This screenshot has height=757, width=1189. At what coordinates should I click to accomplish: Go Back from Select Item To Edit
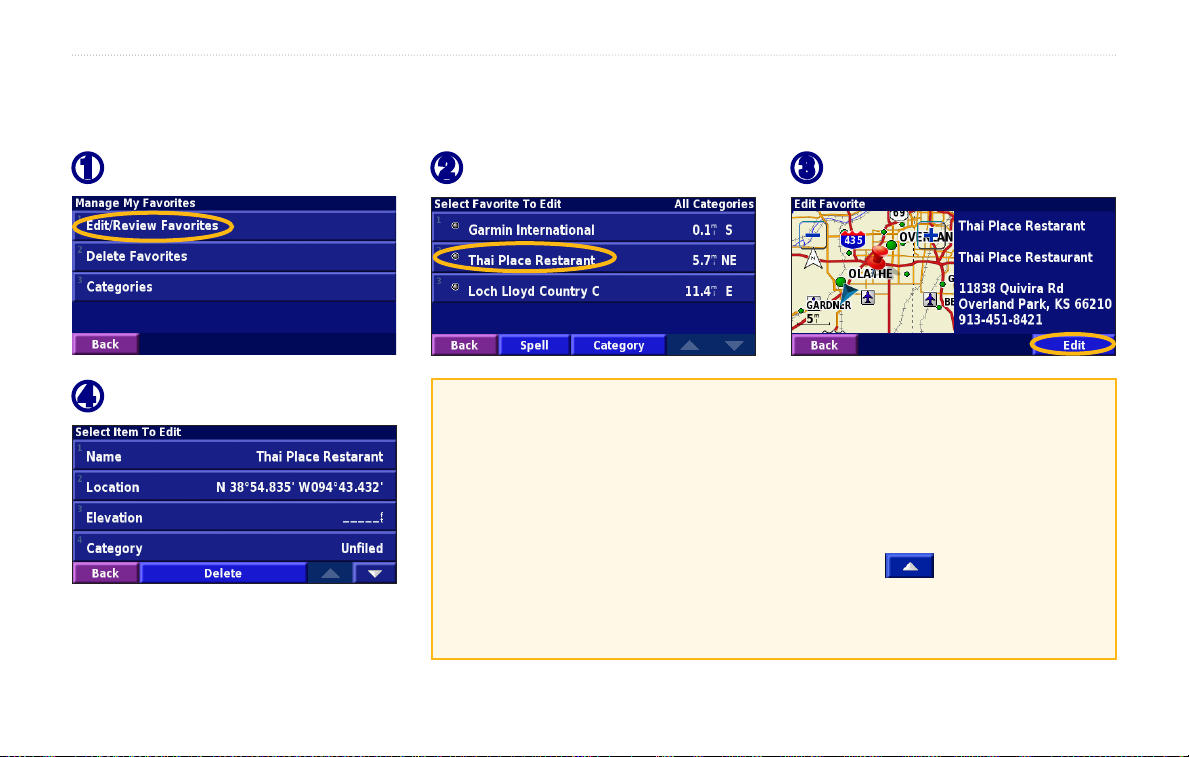[105, 573]
